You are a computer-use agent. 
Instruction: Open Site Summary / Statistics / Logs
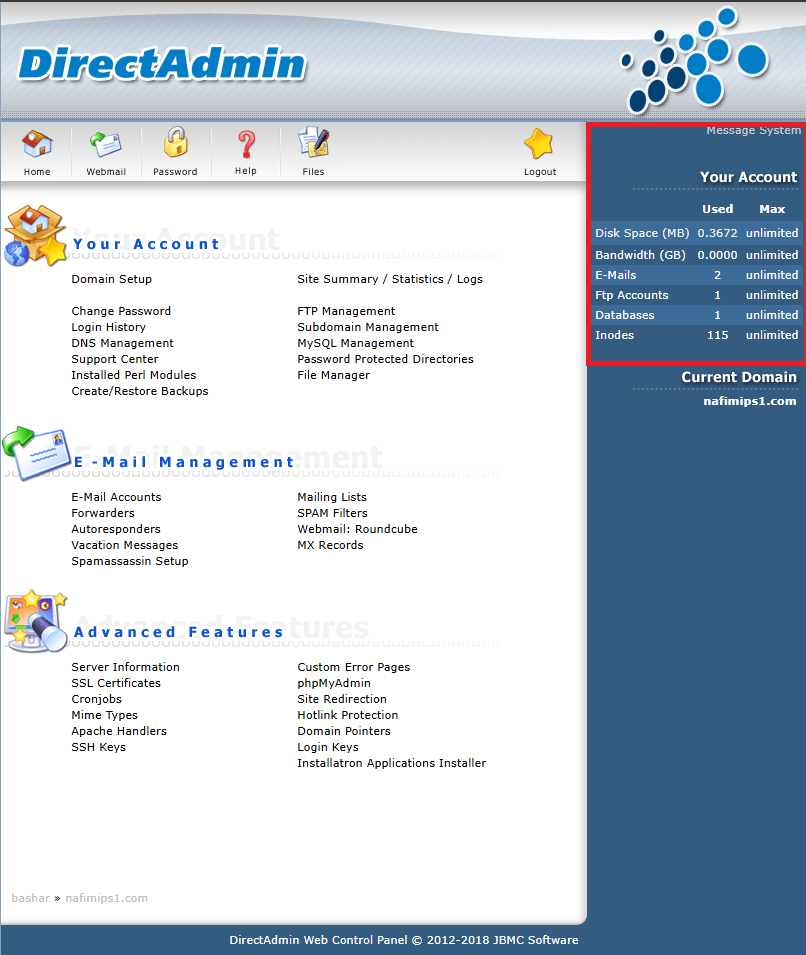[390, 279]
